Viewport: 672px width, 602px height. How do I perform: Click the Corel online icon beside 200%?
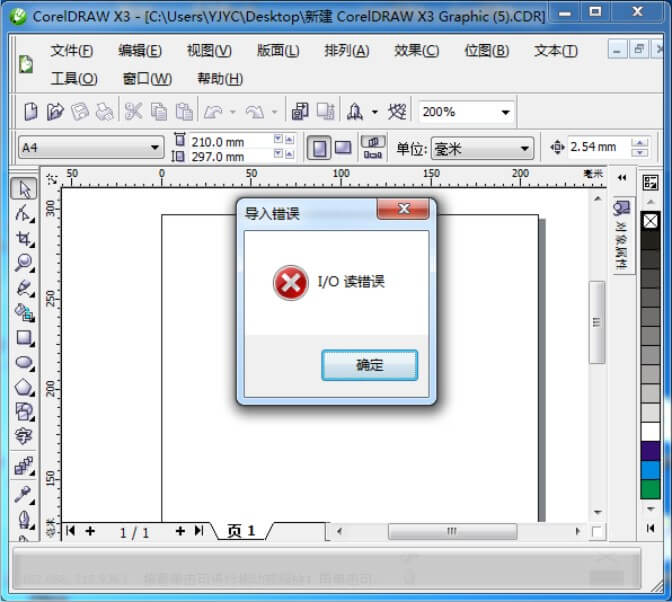tap(397, 112)
